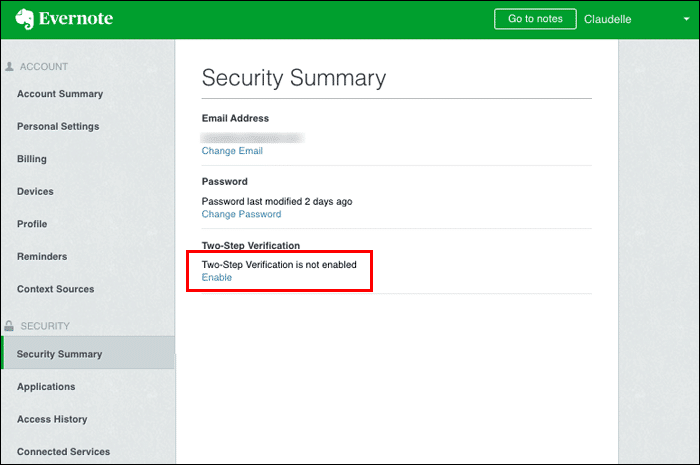Click the ACCOUNT section header person icon
The width and height of the screenshot is (700, 465).
(9, 66)
